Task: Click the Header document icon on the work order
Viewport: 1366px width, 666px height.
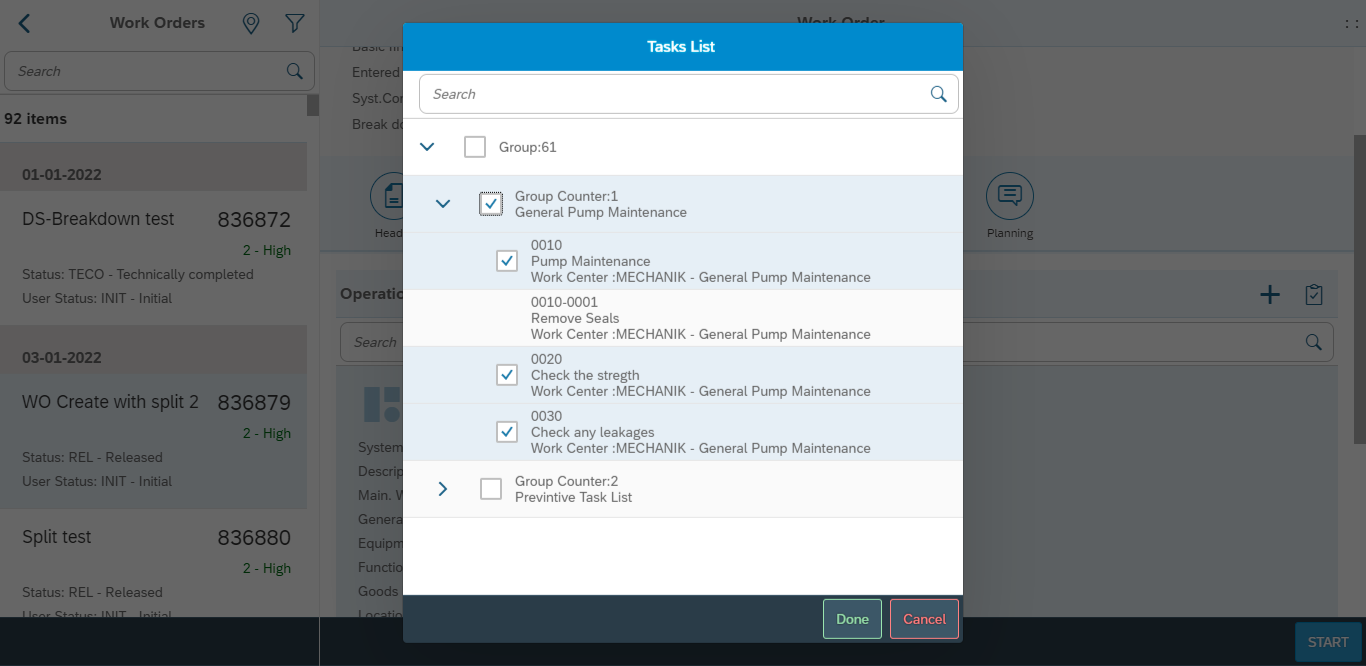Action: click(390, 198)
